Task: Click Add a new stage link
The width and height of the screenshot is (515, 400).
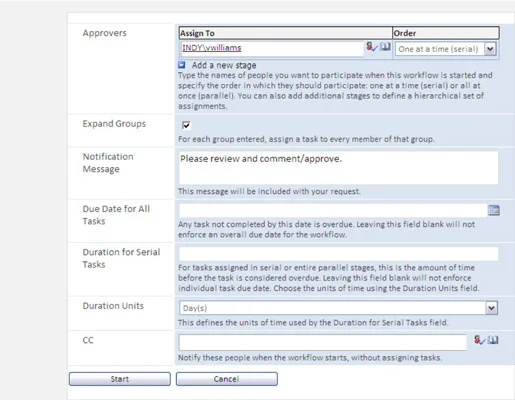Action: click(224, 65)
